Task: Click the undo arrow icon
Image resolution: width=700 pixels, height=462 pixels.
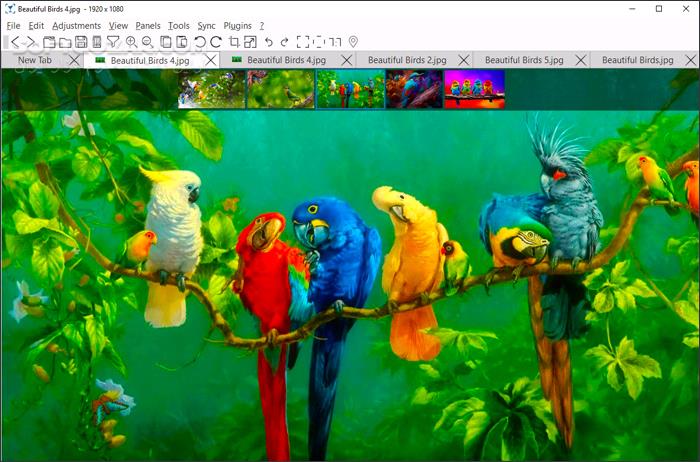Action: (268, 42)
